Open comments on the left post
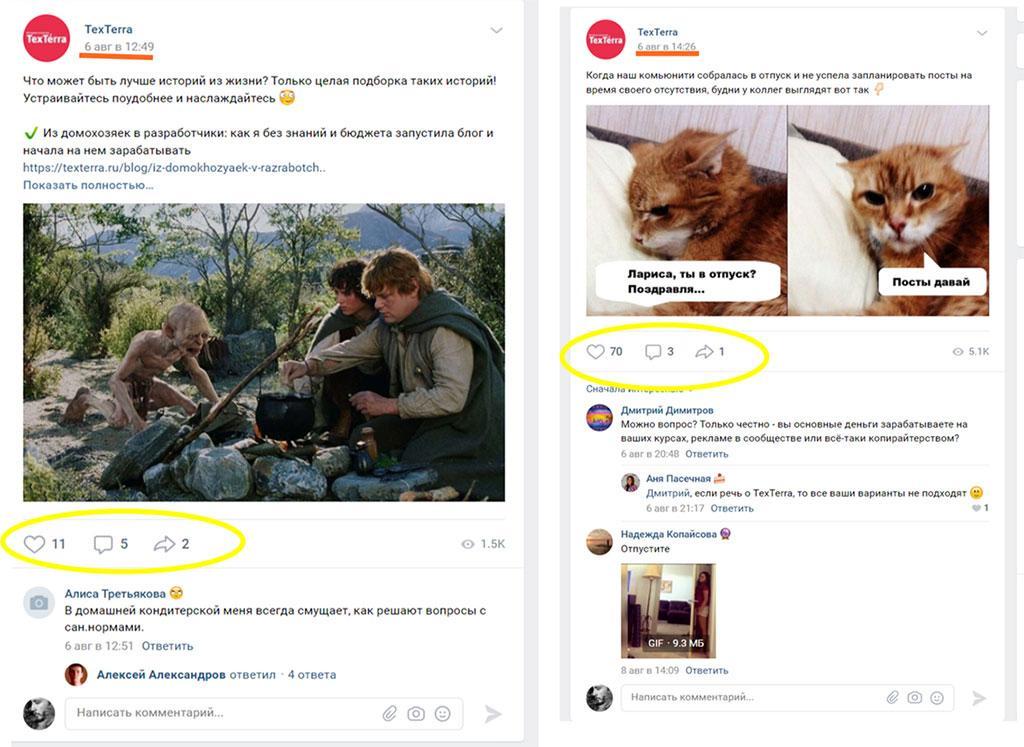 pyautogui.click(x=103, y=544)
